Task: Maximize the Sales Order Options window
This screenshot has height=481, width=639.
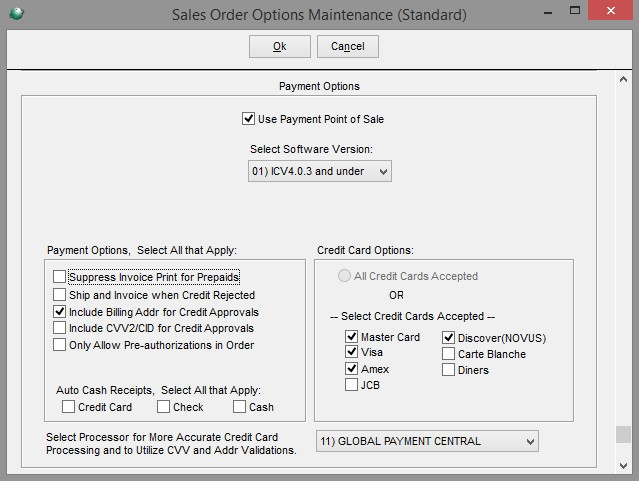Action: point(575,11)
